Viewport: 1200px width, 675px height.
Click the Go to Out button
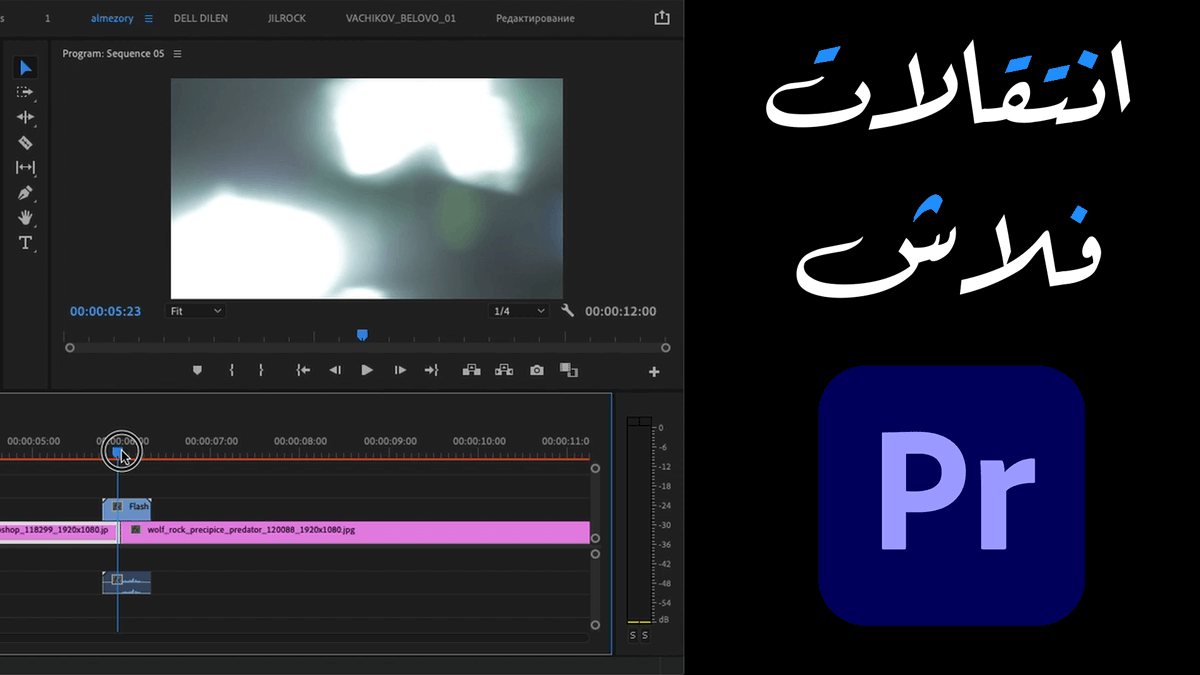432,370
